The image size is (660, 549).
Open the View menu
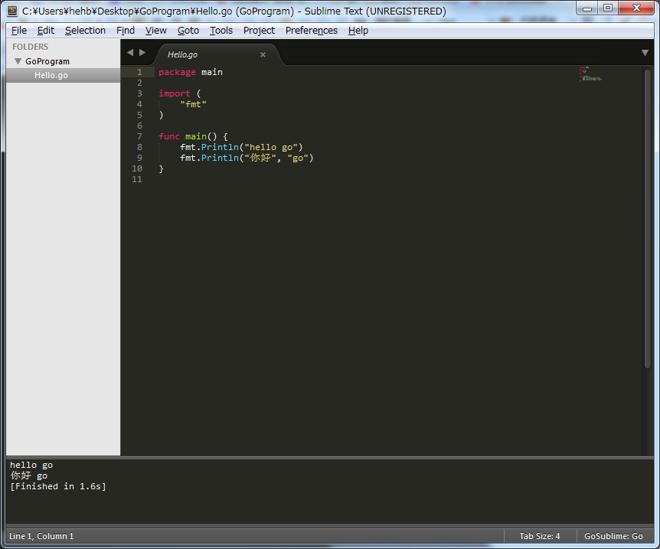coord(156,30)
